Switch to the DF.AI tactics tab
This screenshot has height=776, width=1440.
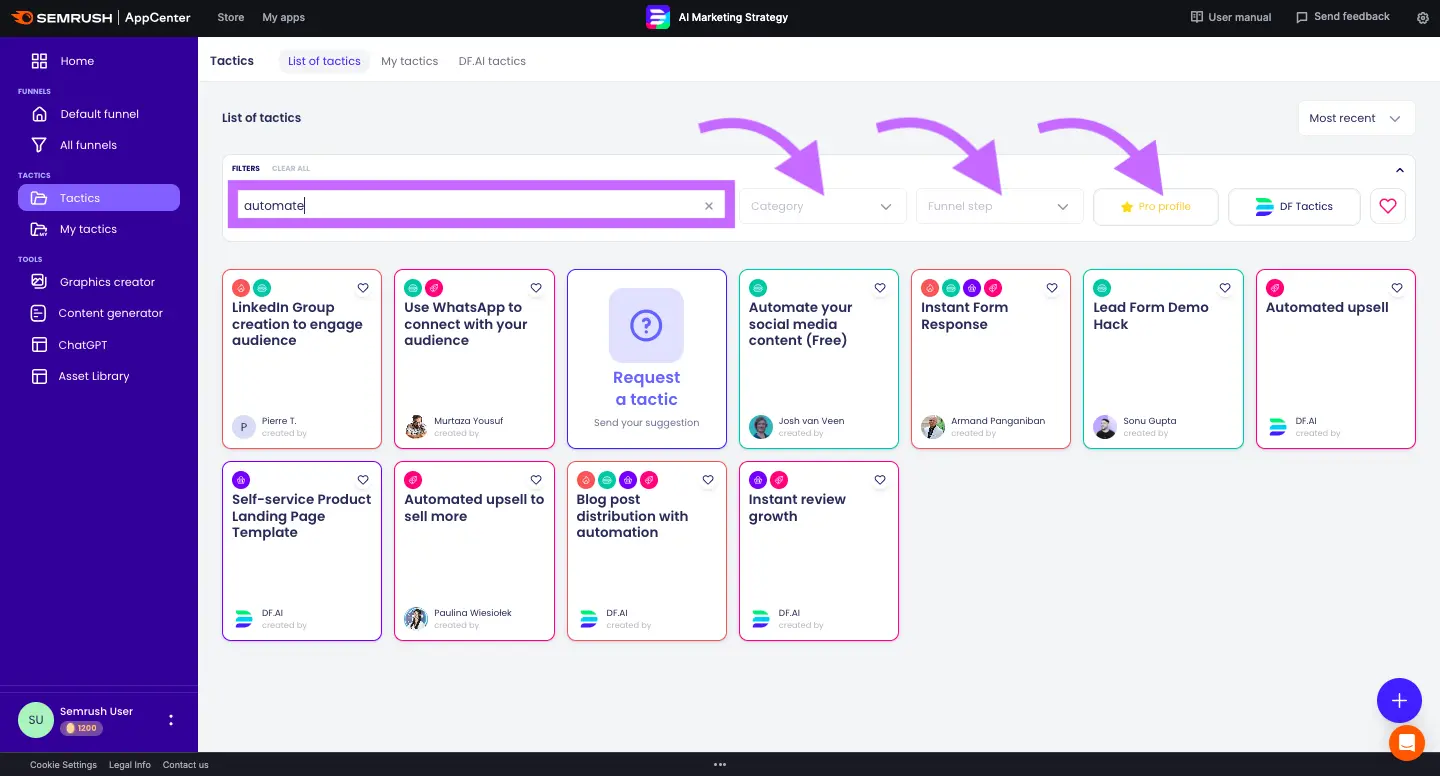point(492,61)
